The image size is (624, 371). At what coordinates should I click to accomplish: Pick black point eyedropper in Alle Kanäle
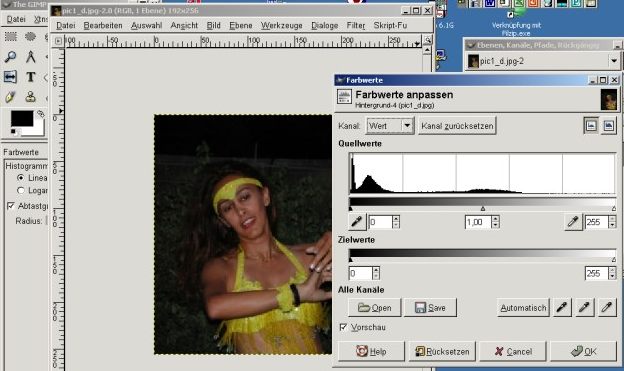[x=562, y=307]
